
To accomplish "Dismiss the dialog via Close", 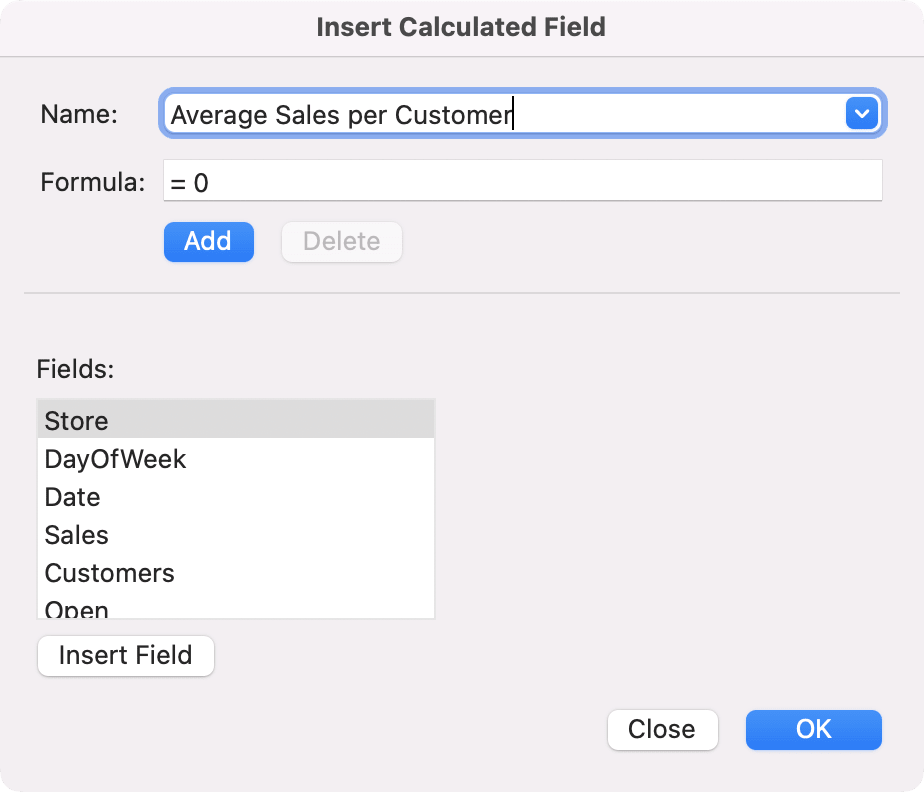I will 662,729.
